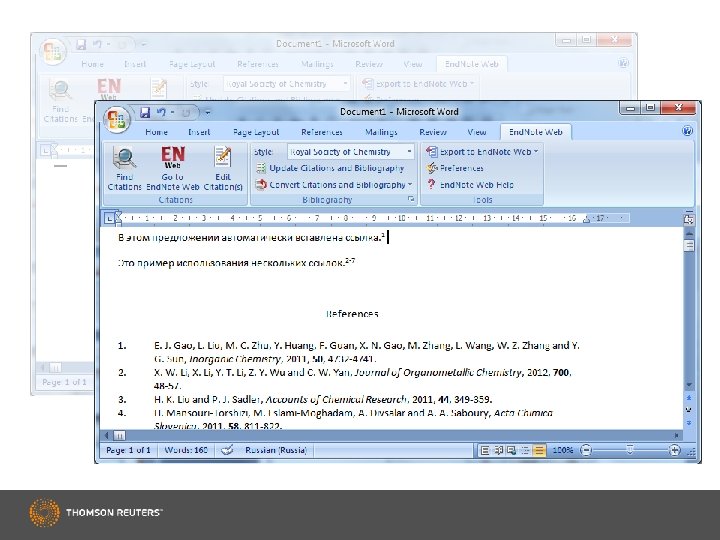The width and height of the screenshot is (720, 540).
Task: Click the References heading in document
Action: coord(352,314)
